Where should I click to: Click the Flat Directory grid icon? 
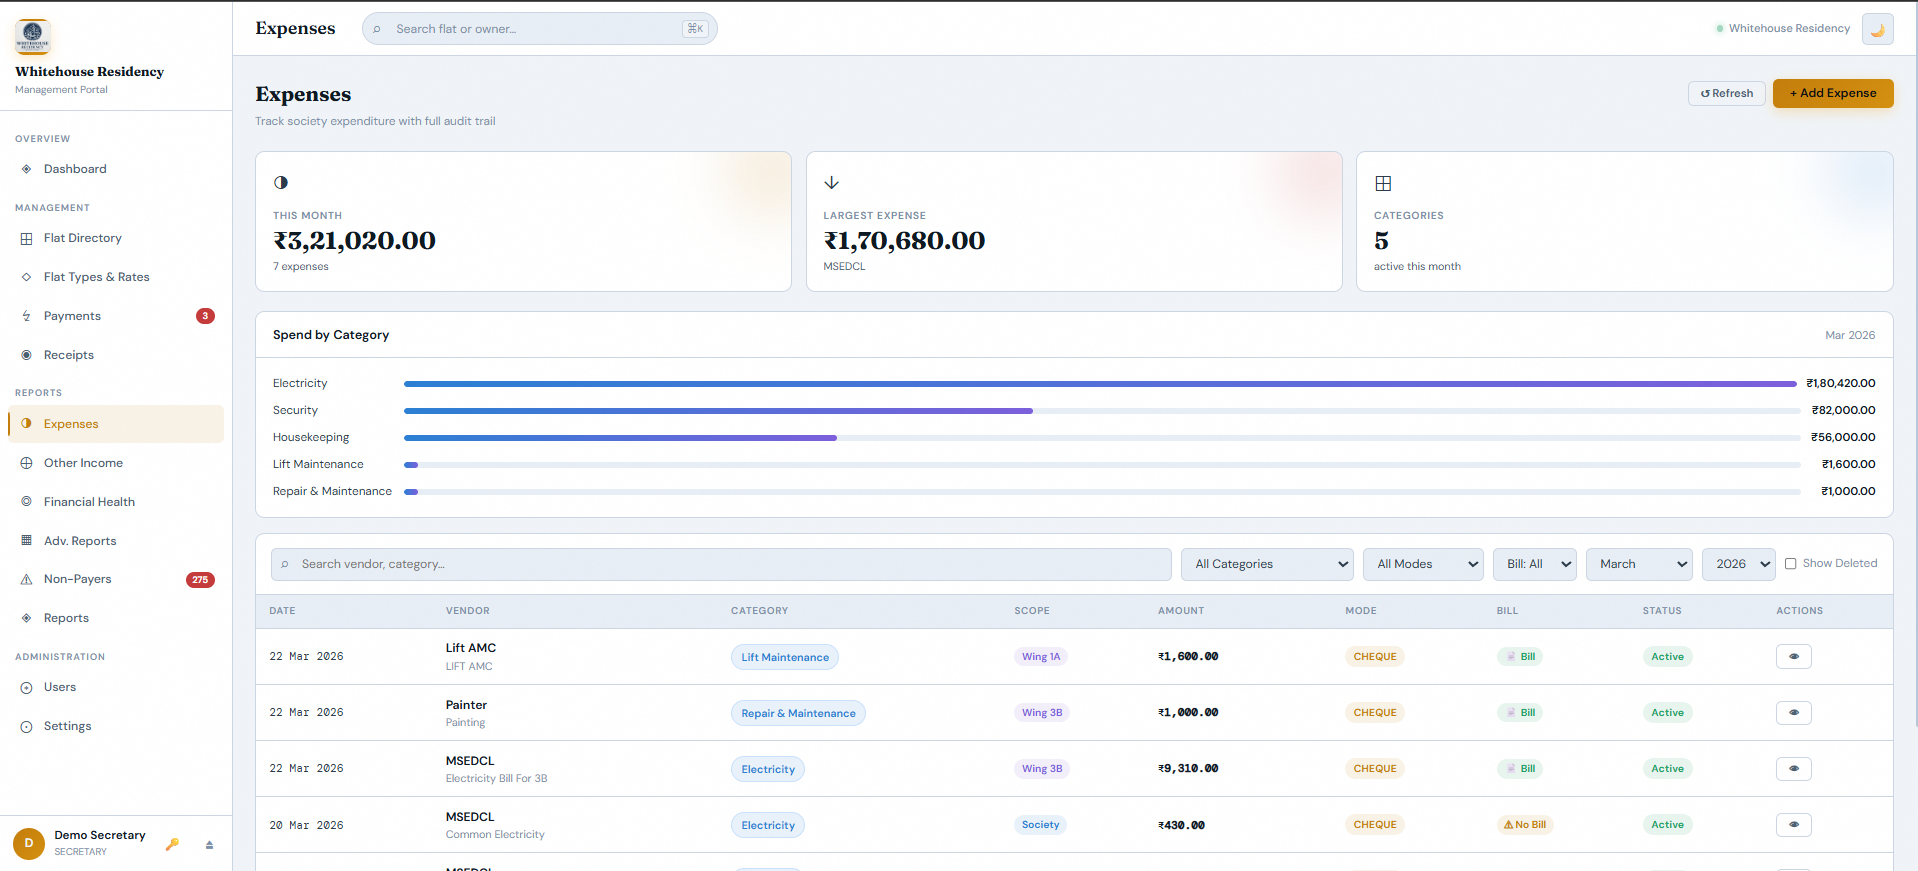[26, 238]
